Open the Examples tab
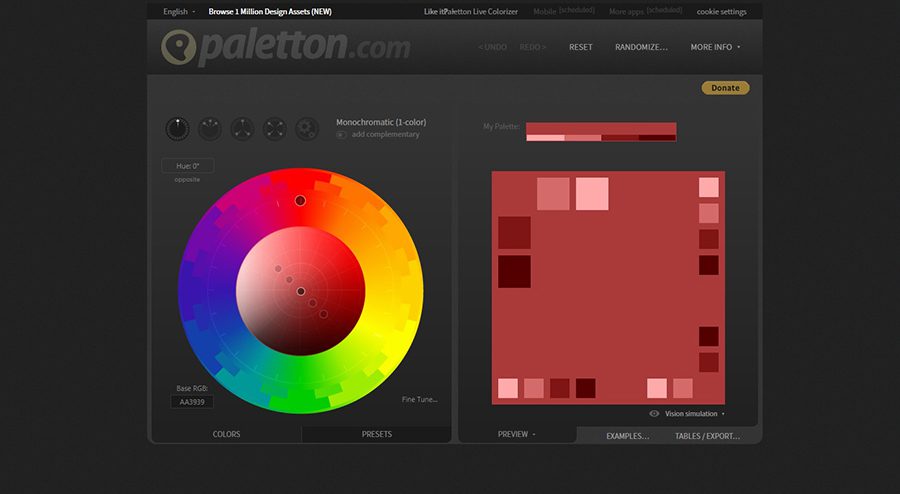Screen dimensions: 900x494 627,436
